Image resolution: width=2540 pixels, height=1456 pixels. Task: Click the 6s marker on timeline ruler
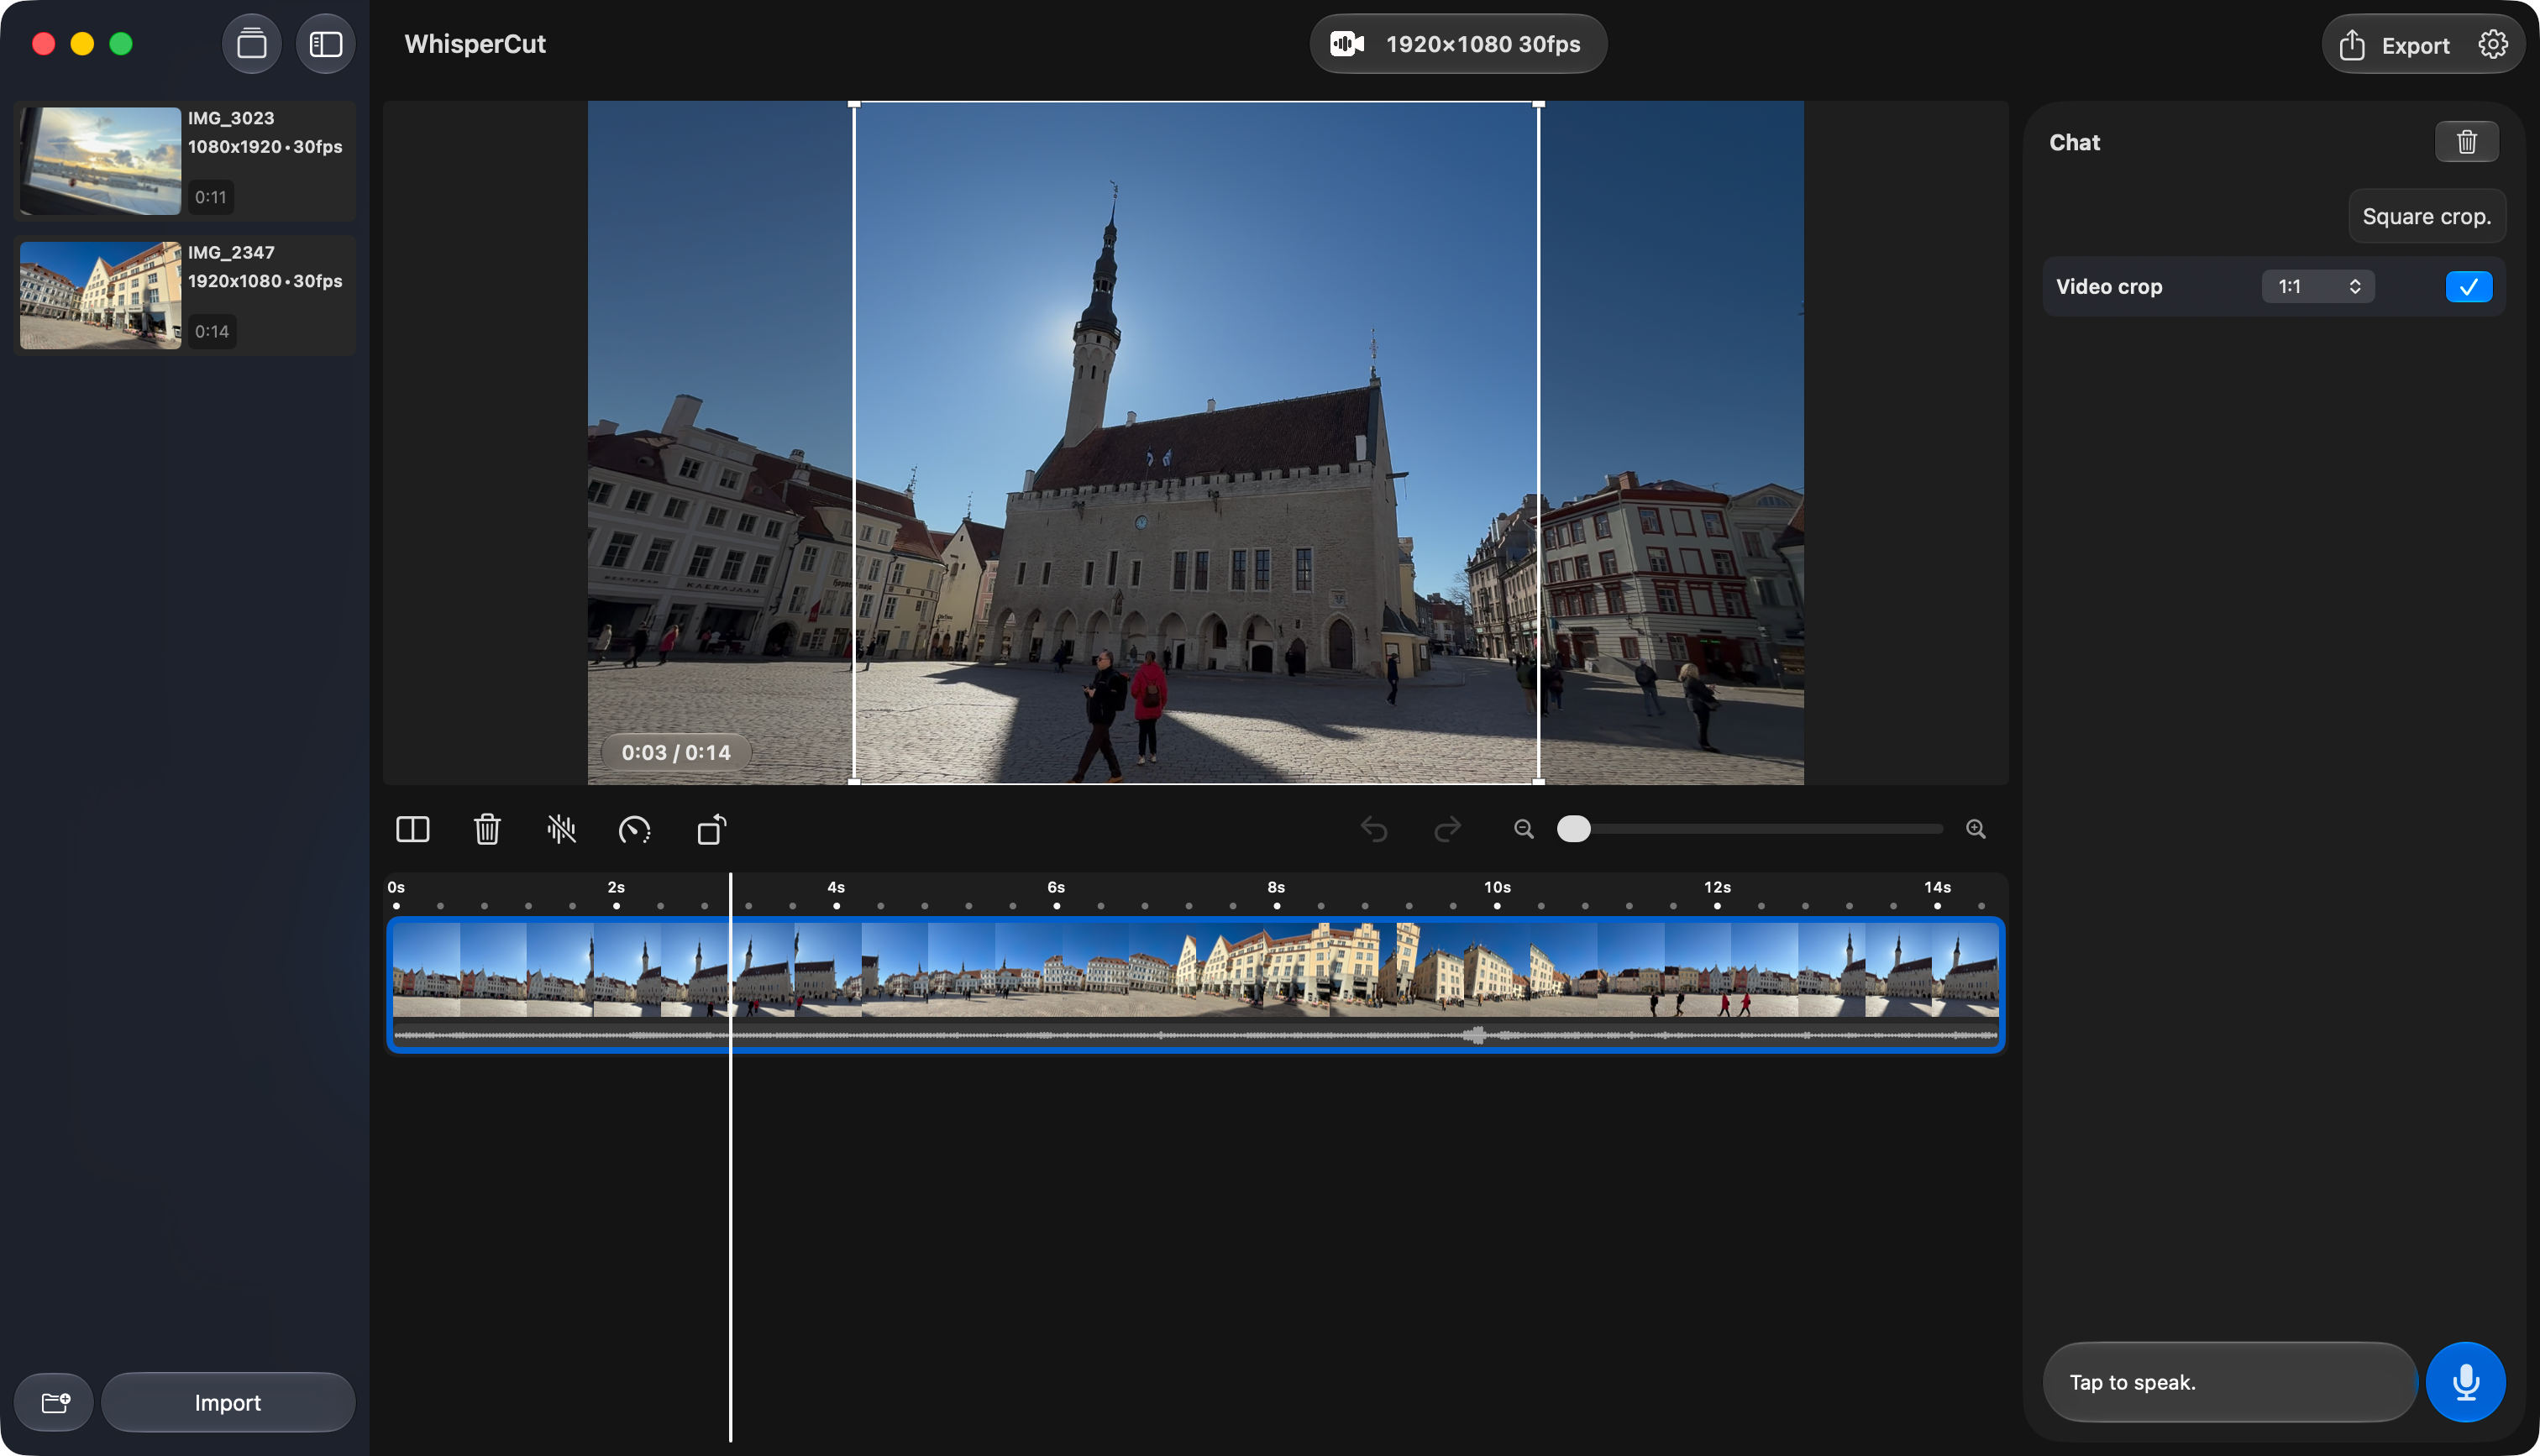pos(1056,887)
